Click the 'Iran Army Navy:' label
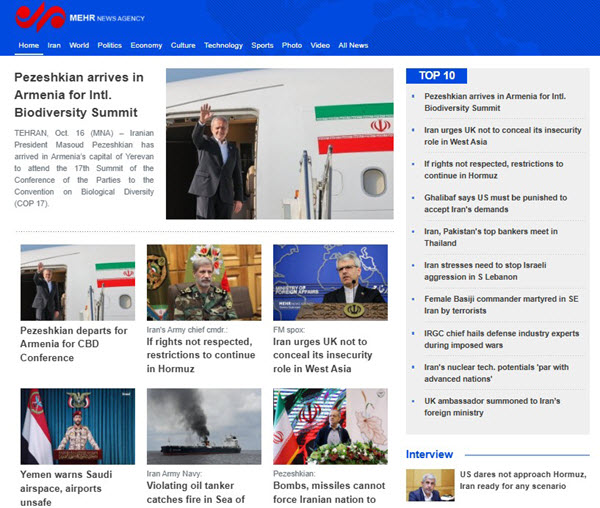Viewport: 600px width, 508px height. coord(174,474)
